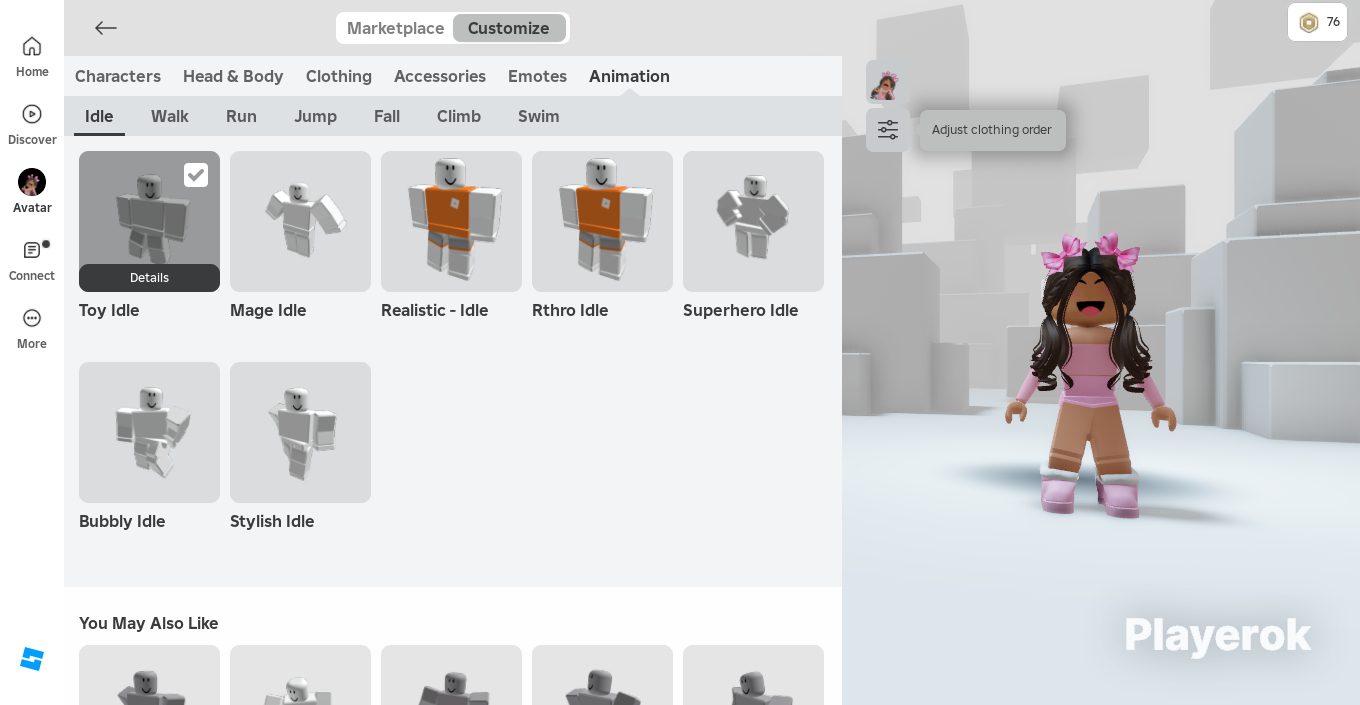Select the Bubbly Idle animation thumbnail
The height and width of the screenshot is (705, 1360).
[x=149, y=432]
